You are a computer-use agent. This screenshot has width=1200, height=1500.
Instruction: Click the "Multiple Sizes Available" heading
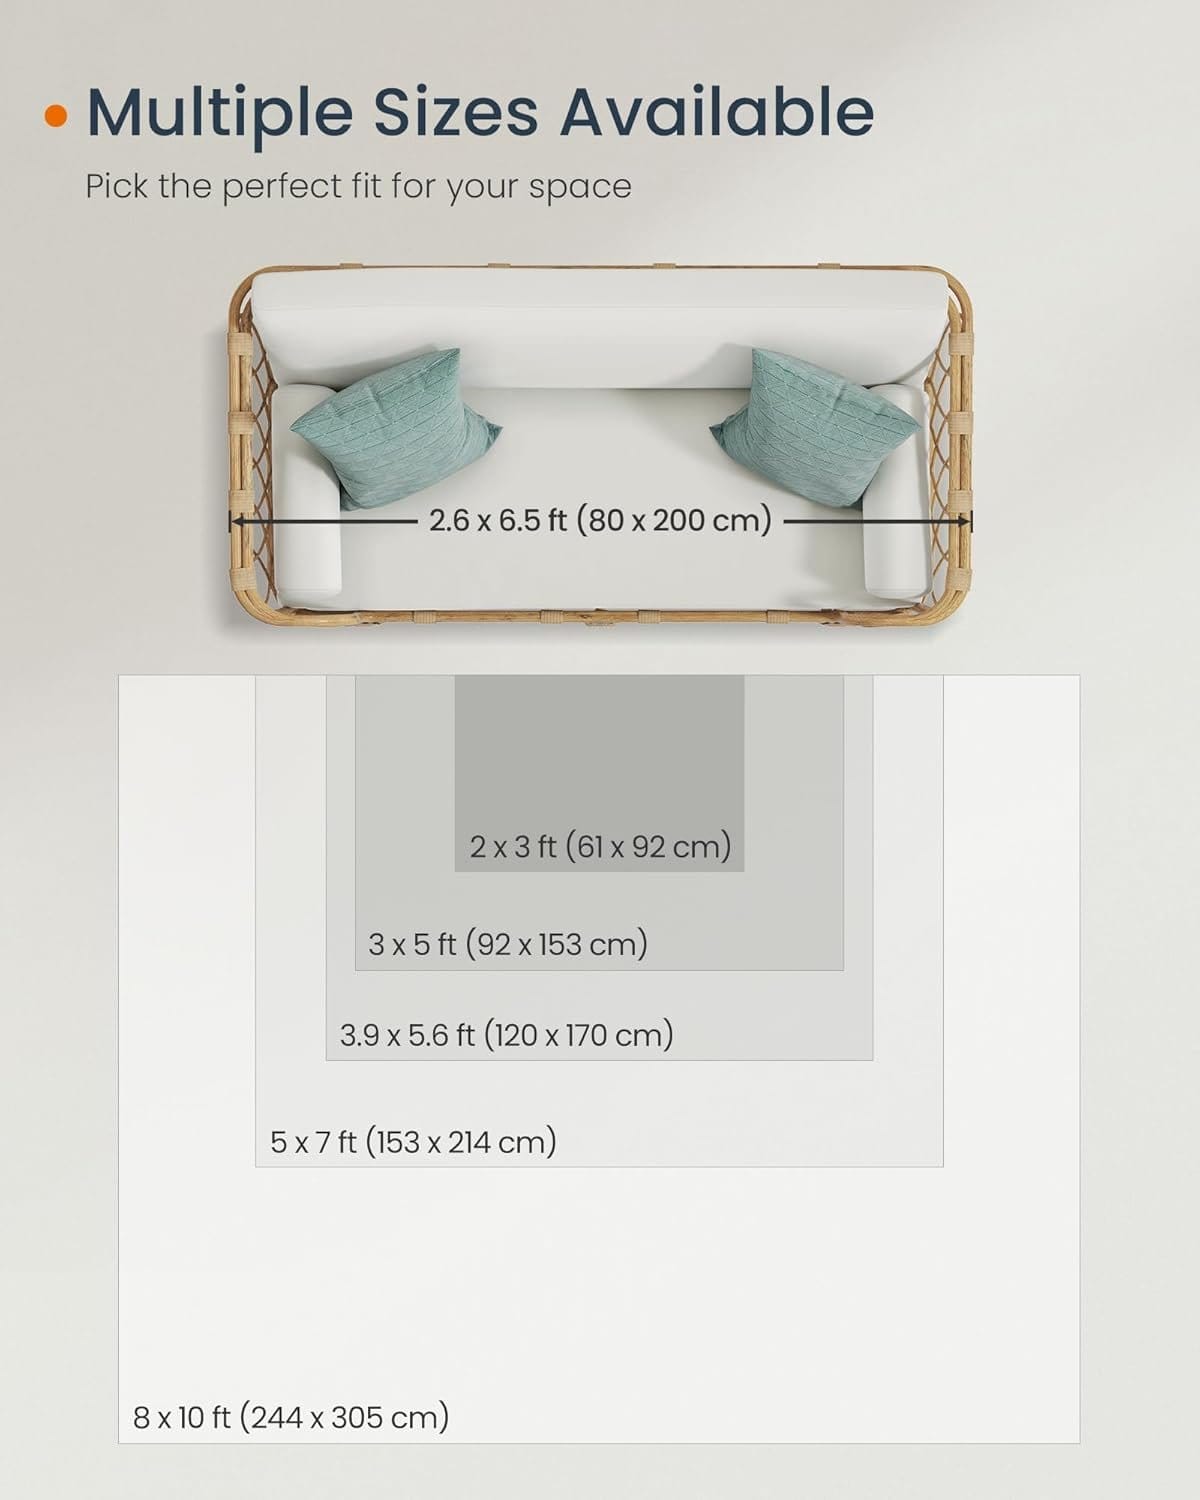[x=480, y=112]
